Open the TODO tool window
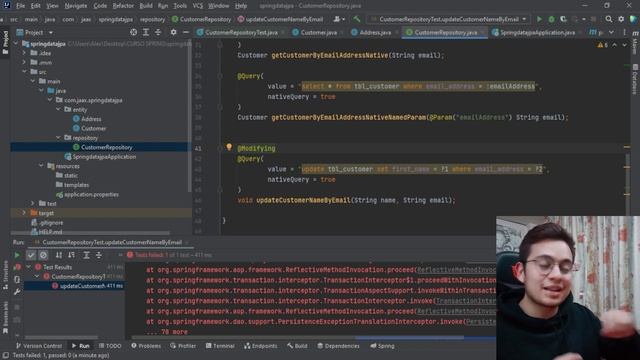This screenshot has height=360, width=640. (x=110, y=346)
